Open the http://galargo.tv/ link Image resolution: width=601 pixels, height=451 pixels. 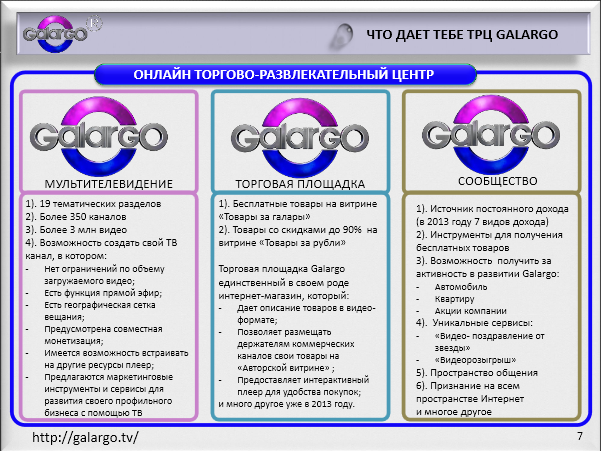(x=85, y=437)
